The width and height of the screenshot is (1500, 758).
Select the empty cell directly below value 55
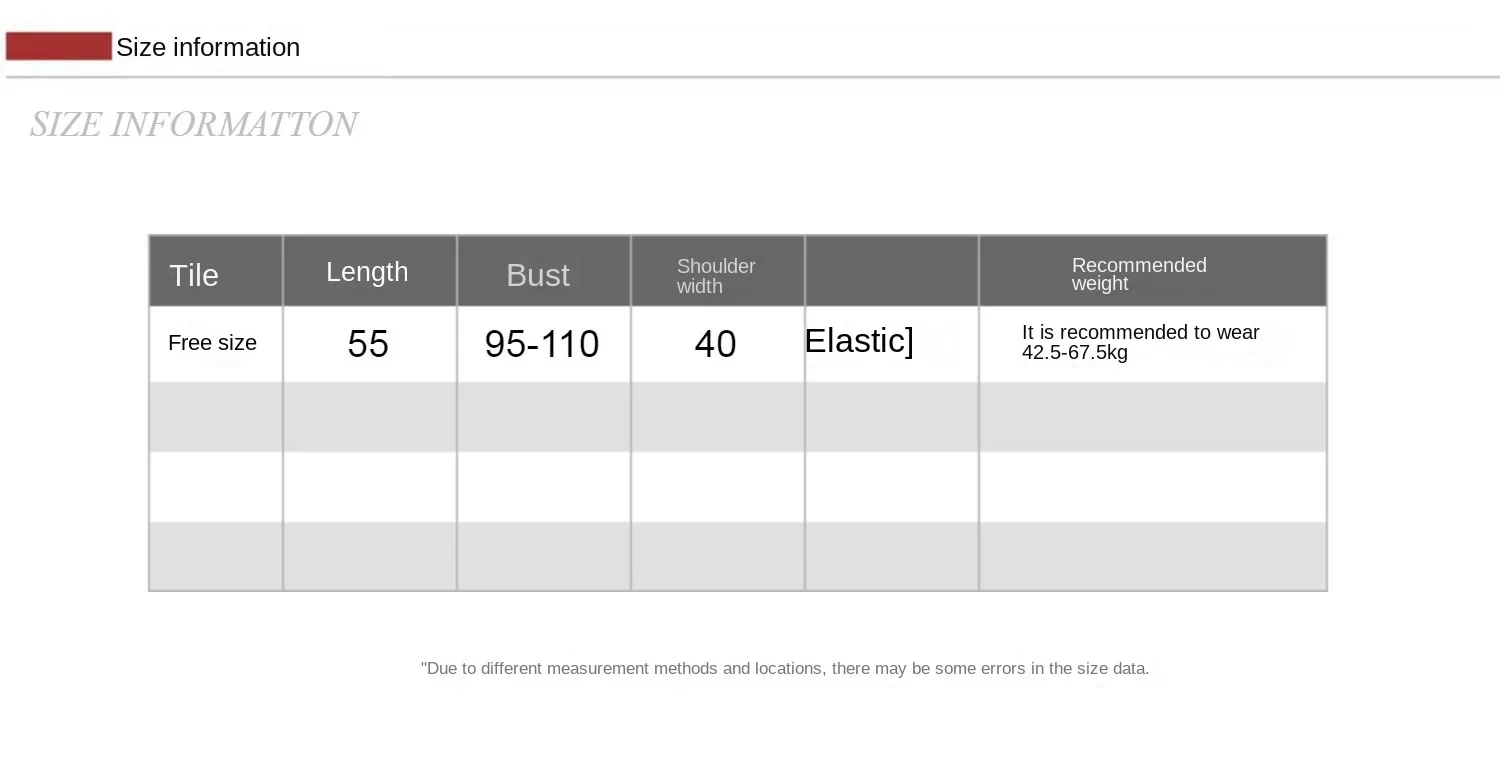tap(369, 417)
